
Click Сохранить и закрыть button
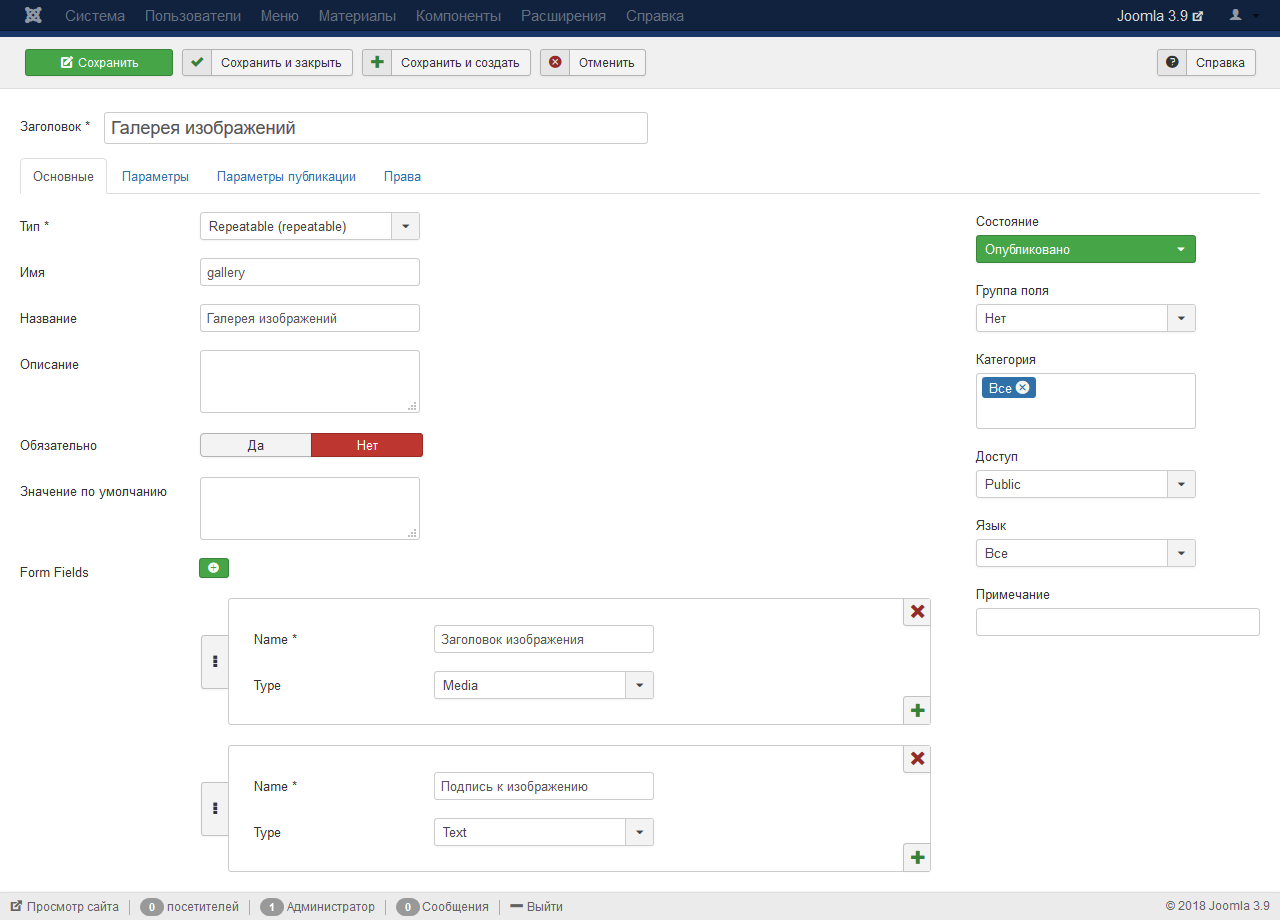click(x=267, y=62)
